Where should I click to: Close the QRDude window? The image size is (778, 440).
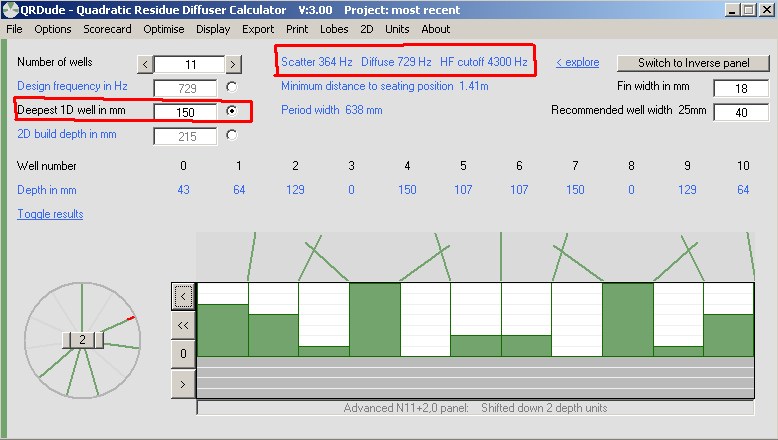pyautogui.click(x=766, y=10)
